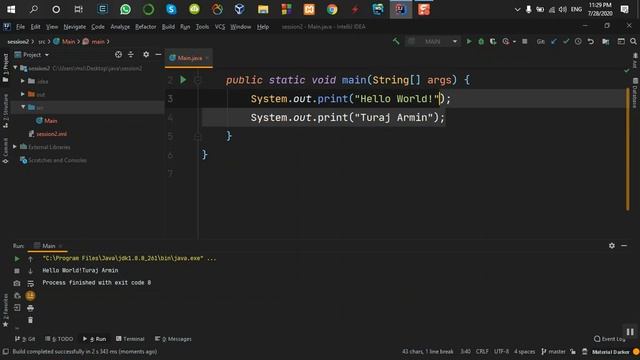Open the Analyze menu
This screenshot has width=640, height=360.
pyautogui.click(x=120, y=27)
